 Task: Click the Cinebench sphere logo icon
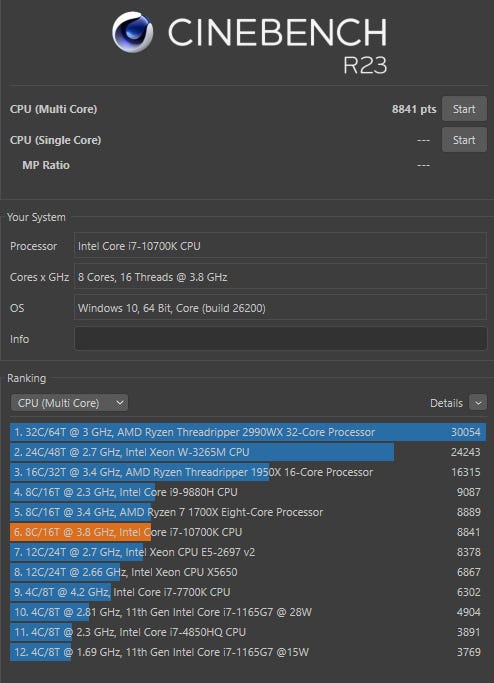132,32
